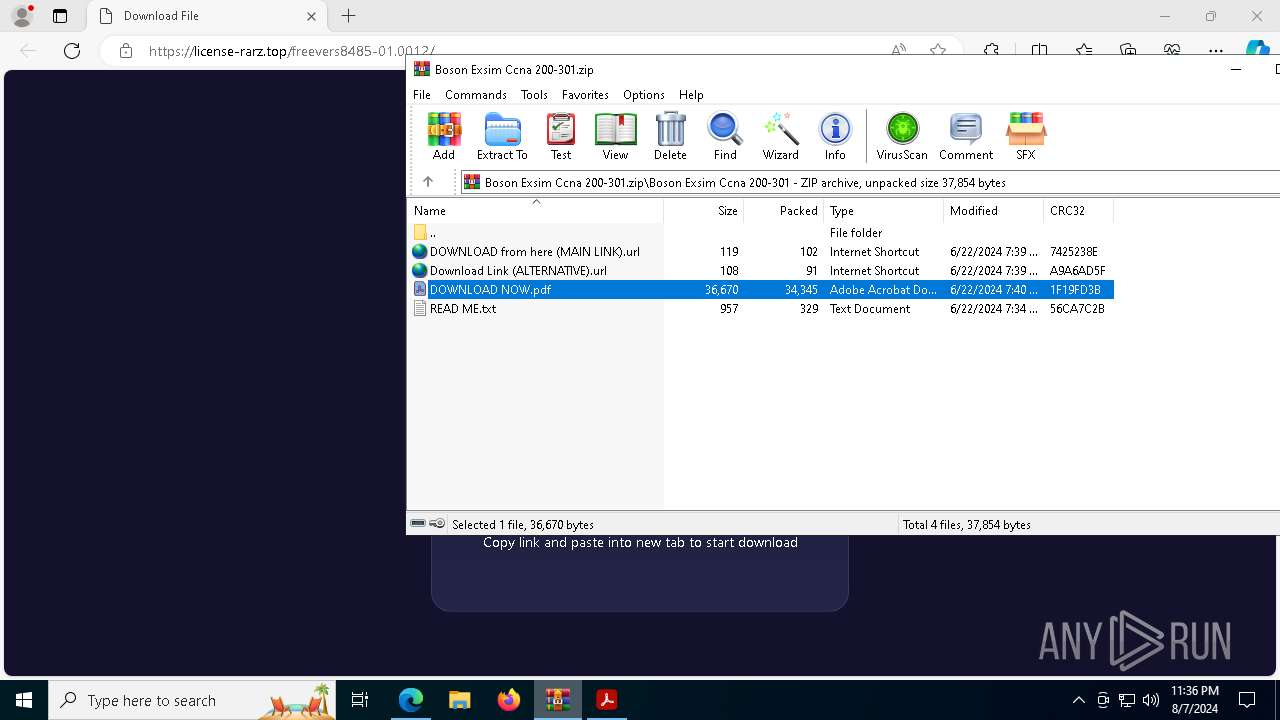
Task: Toggle Edge split screen icon
Action: 1040,50
